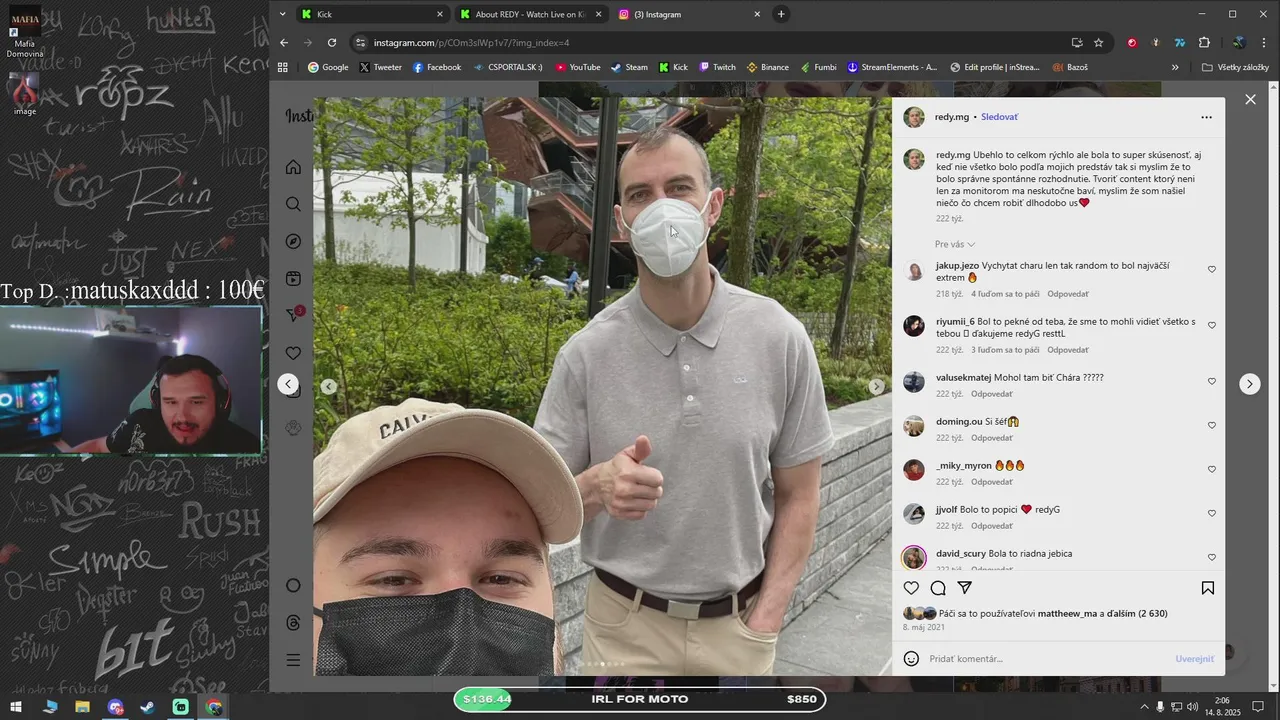Screen dimensions: 1280x720
Task: Open Instagram messages with notification badge
Action: coord(294,315)
